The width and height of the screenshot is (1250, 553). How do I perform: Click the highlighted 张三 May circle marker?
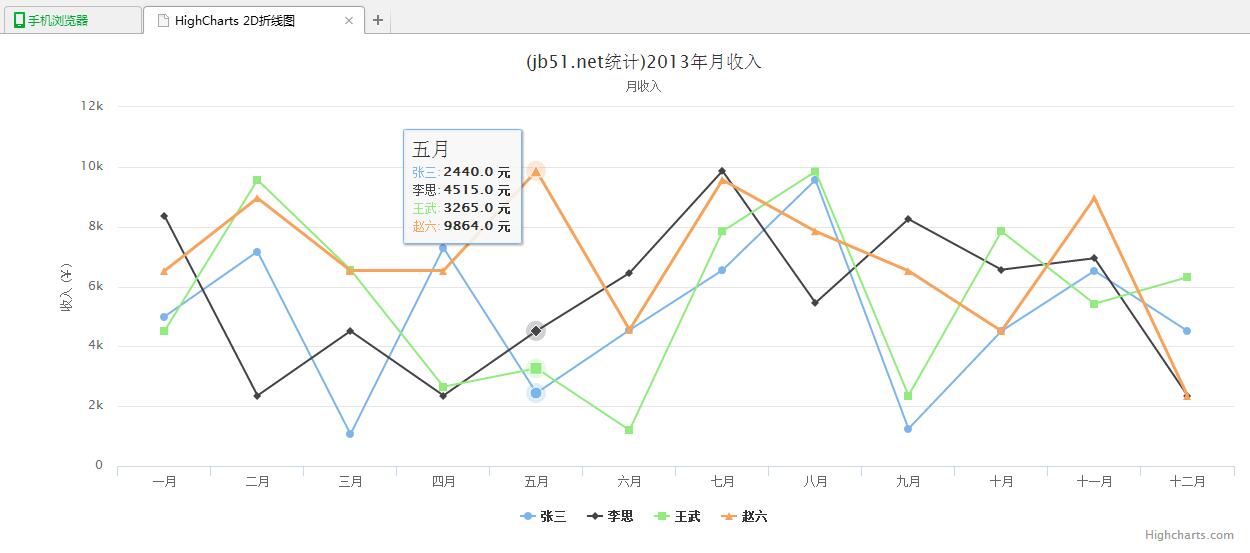[x=536, y=393]
